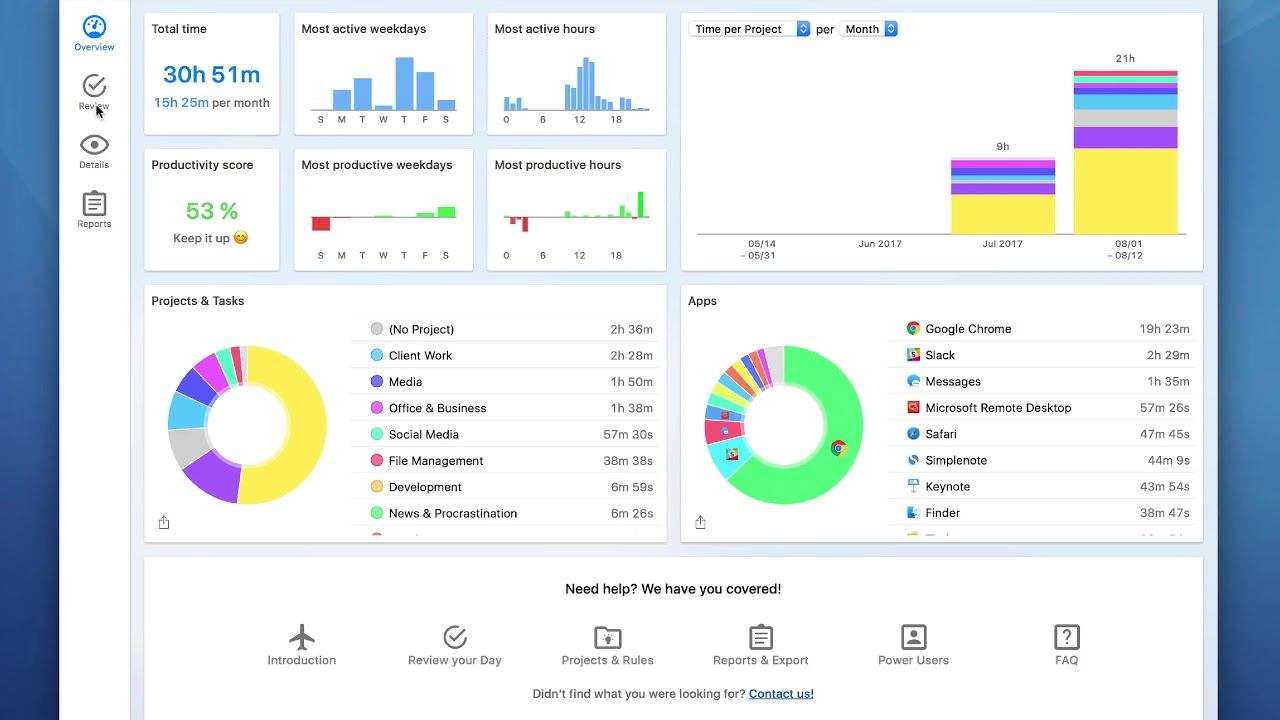
Task: Click the Most active weekdays bar chart
Action: pyautogui.click(x=383, y=84)
